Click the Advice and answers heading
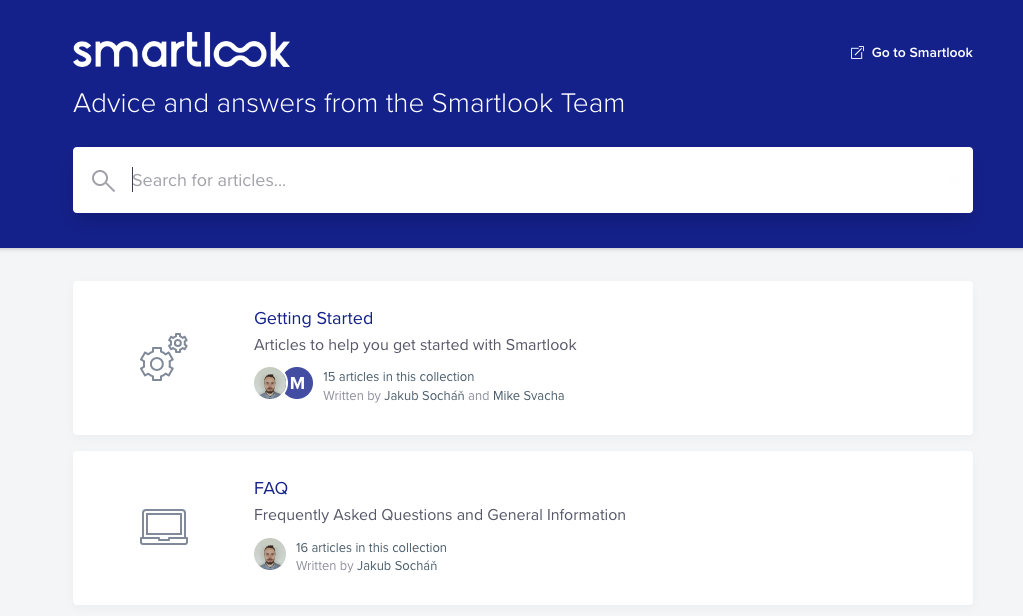1023x616 pixels. tap(348, 103)
